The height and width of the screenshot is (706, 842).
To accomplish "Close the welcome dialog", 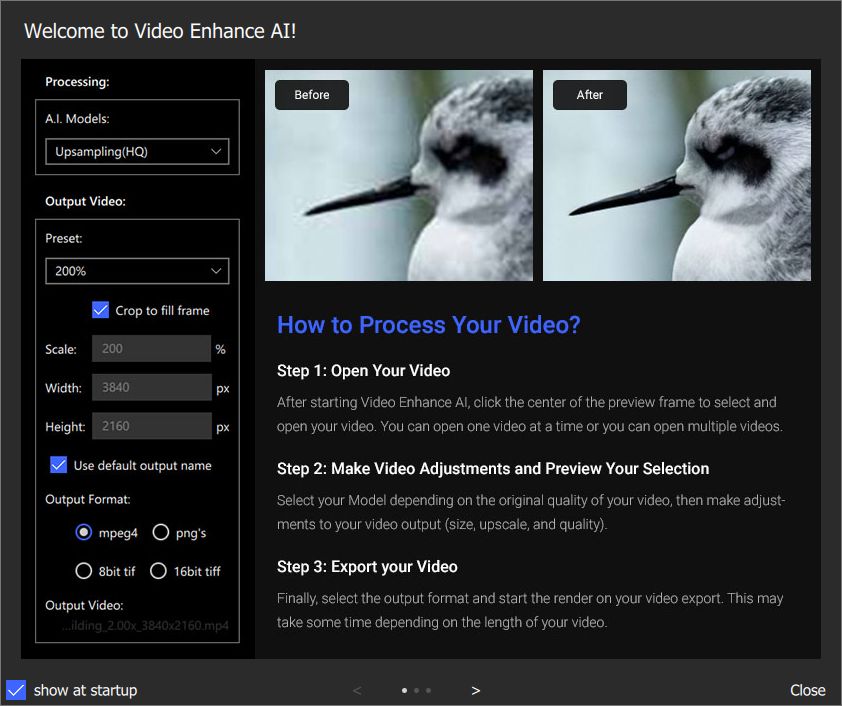I will click(808, 690).
